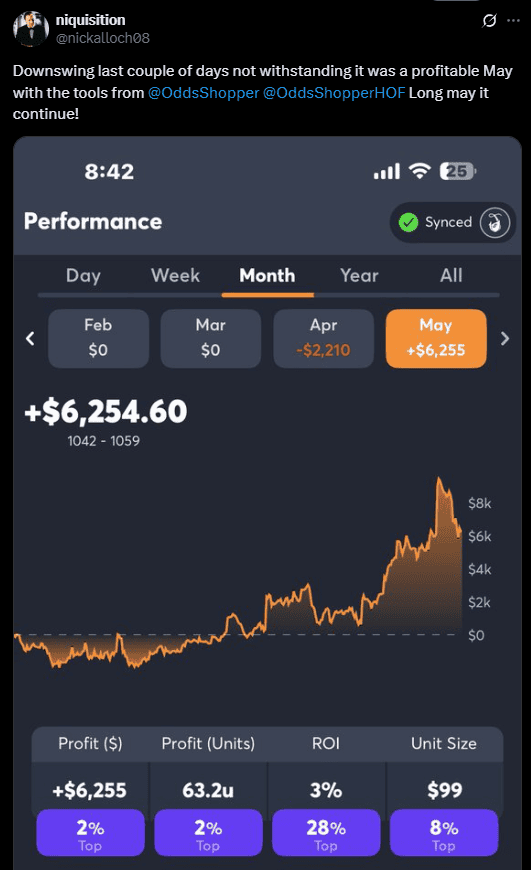Tap the battery indicator showing 25

coord(458,171)
